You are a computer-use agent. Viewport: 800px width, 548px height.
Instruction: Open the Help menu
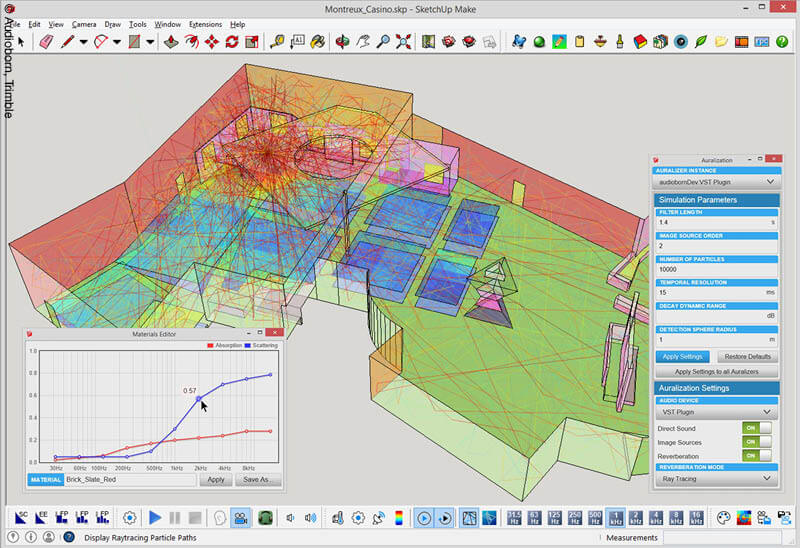(x=237, y=24)
